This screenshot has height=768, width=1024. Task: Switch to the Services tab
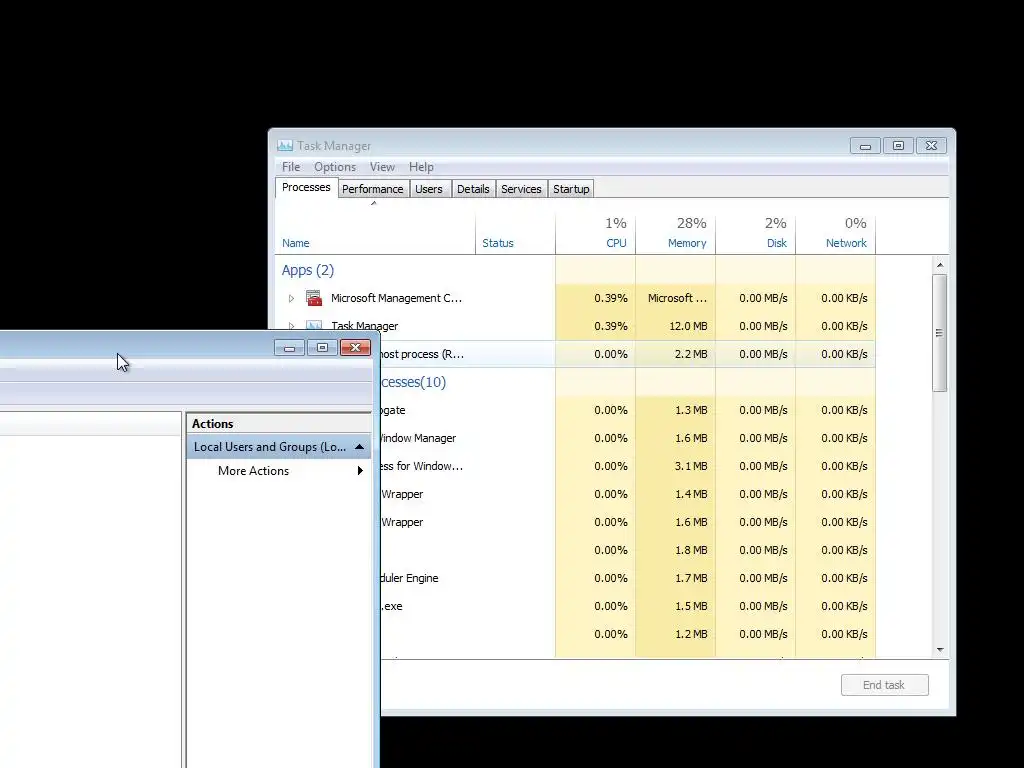(521, 189)
